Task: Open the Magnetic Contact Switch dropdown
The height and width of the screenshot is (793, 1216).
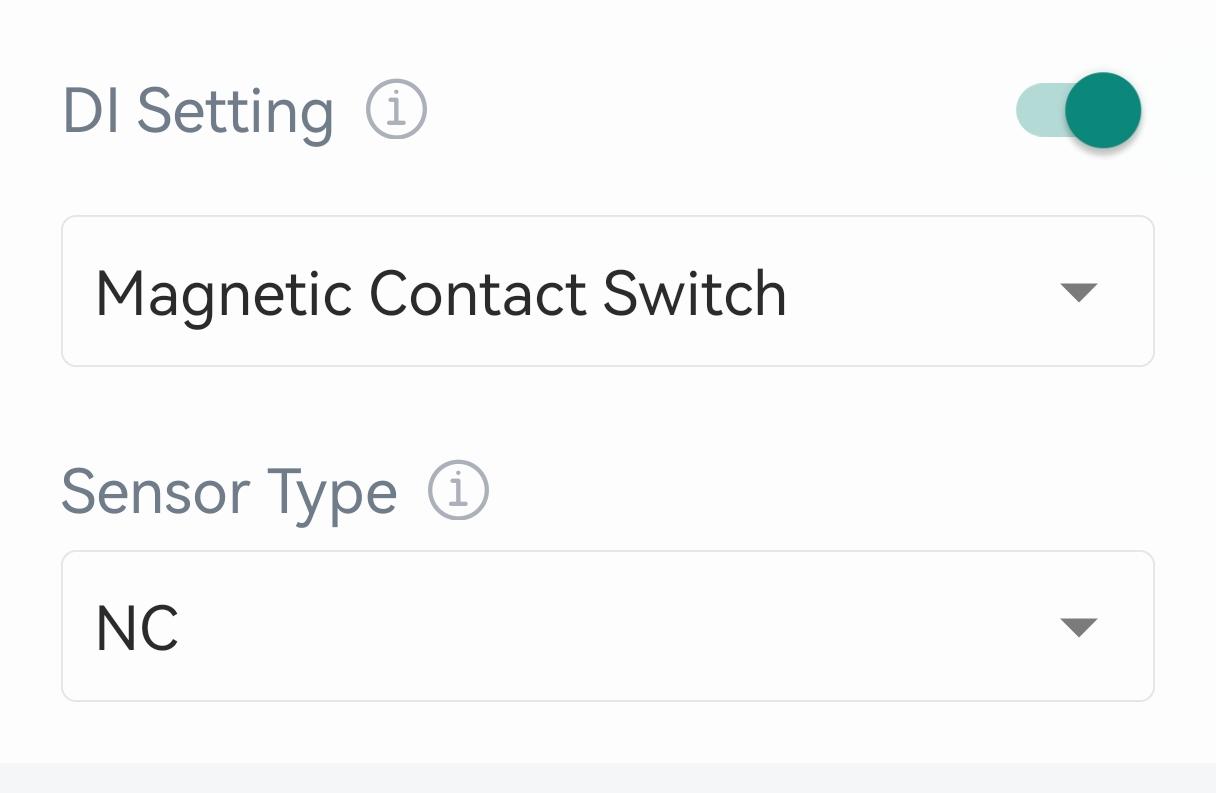Action: pyautogui.click(x=607, y=291)
